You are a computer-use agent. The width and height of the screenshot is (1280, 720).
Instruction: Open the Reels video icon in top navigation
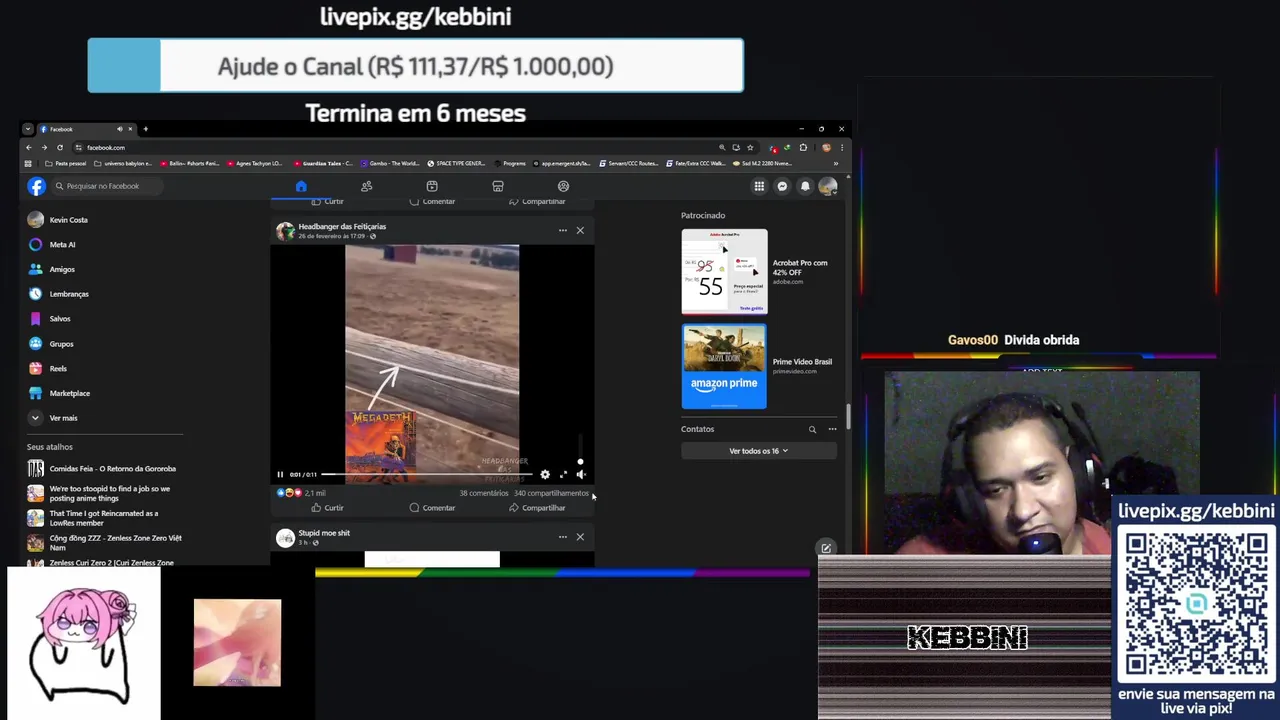pyautogui.click(x=432, y=186)
